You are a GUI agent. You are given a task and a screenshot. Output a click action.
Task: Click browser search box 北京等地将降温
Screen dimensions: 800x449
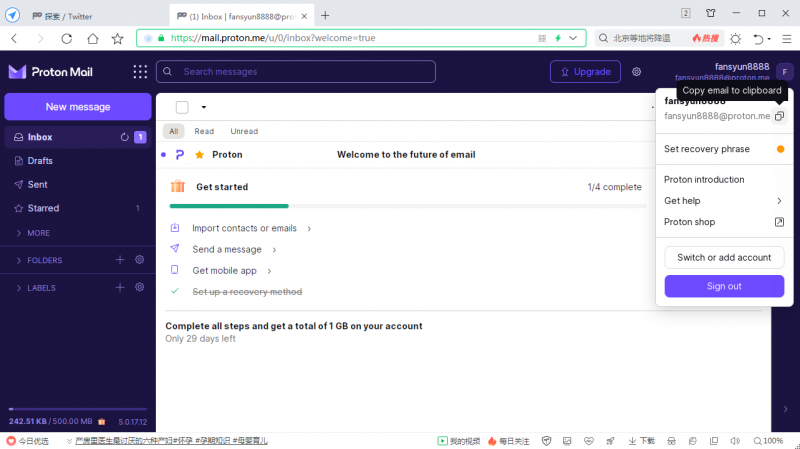(642, 38)
